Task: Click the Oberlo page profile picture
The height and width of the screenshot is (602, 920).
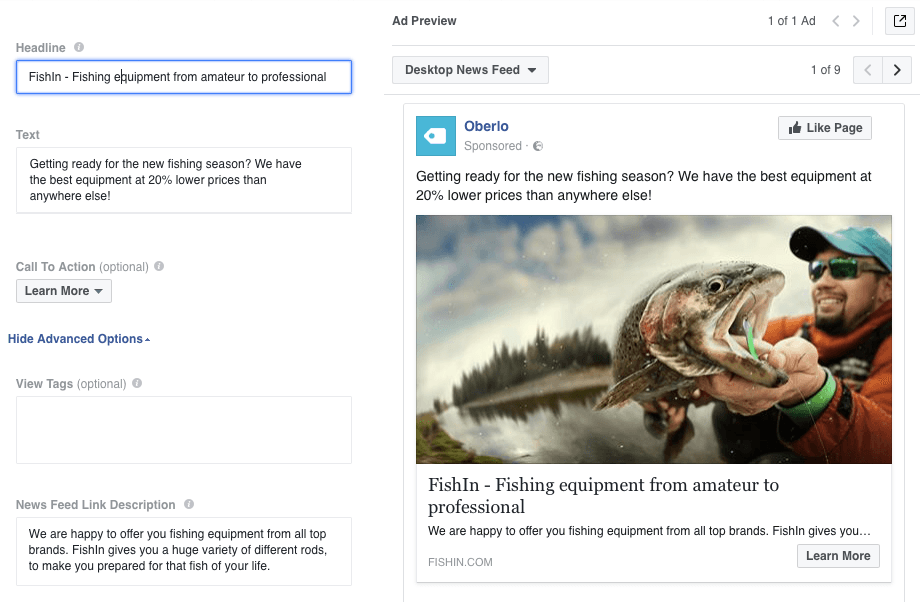Action: 435,136
